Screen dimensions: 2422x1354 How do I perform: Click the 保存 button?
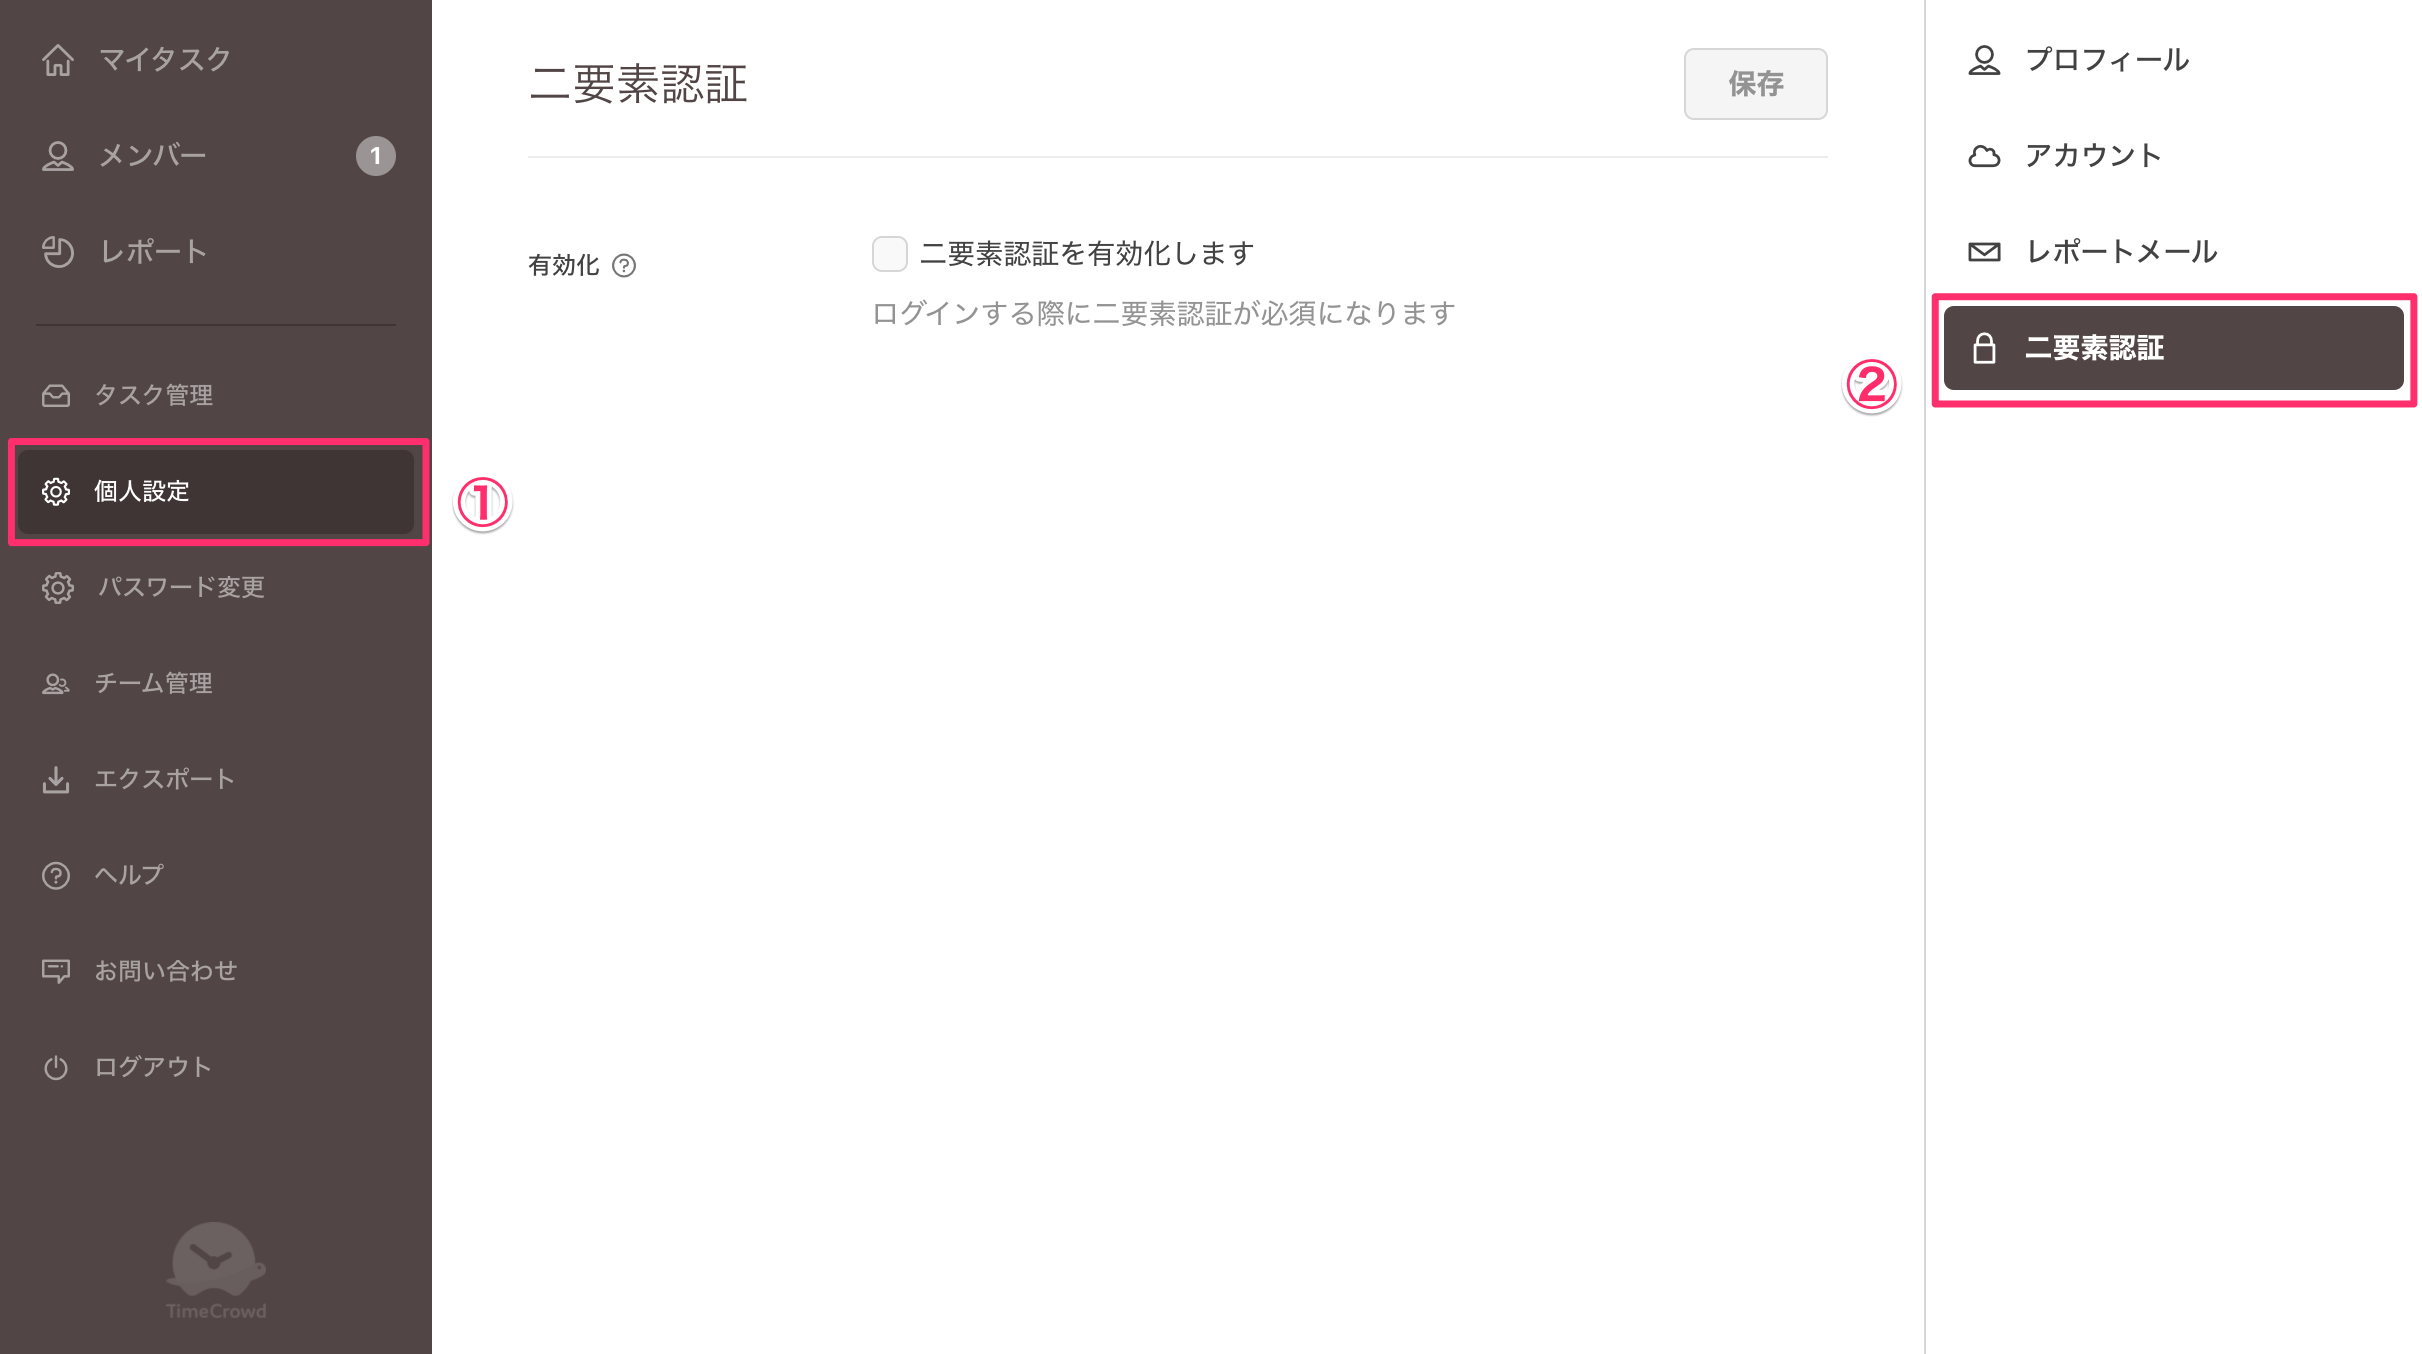pos(1755,84)
